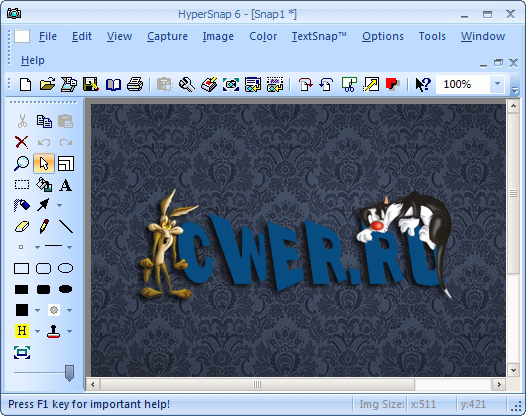Open the TextSnap menu
The width and height of the screenshot is (526, 416).
tap(319, 36)
